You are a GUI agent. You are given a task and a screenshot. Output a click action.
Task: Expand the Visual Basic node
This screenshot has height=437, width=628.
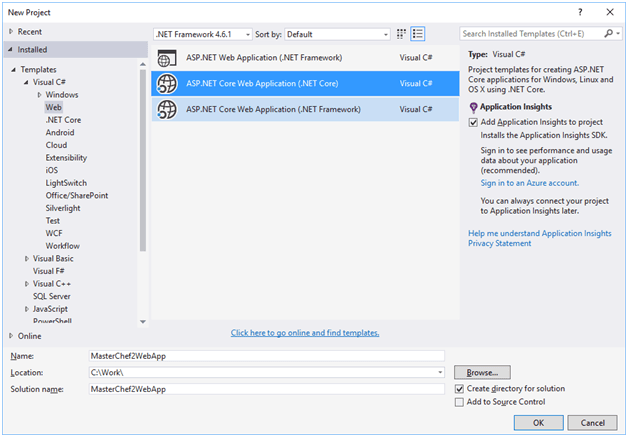click(x=26, y=259)
